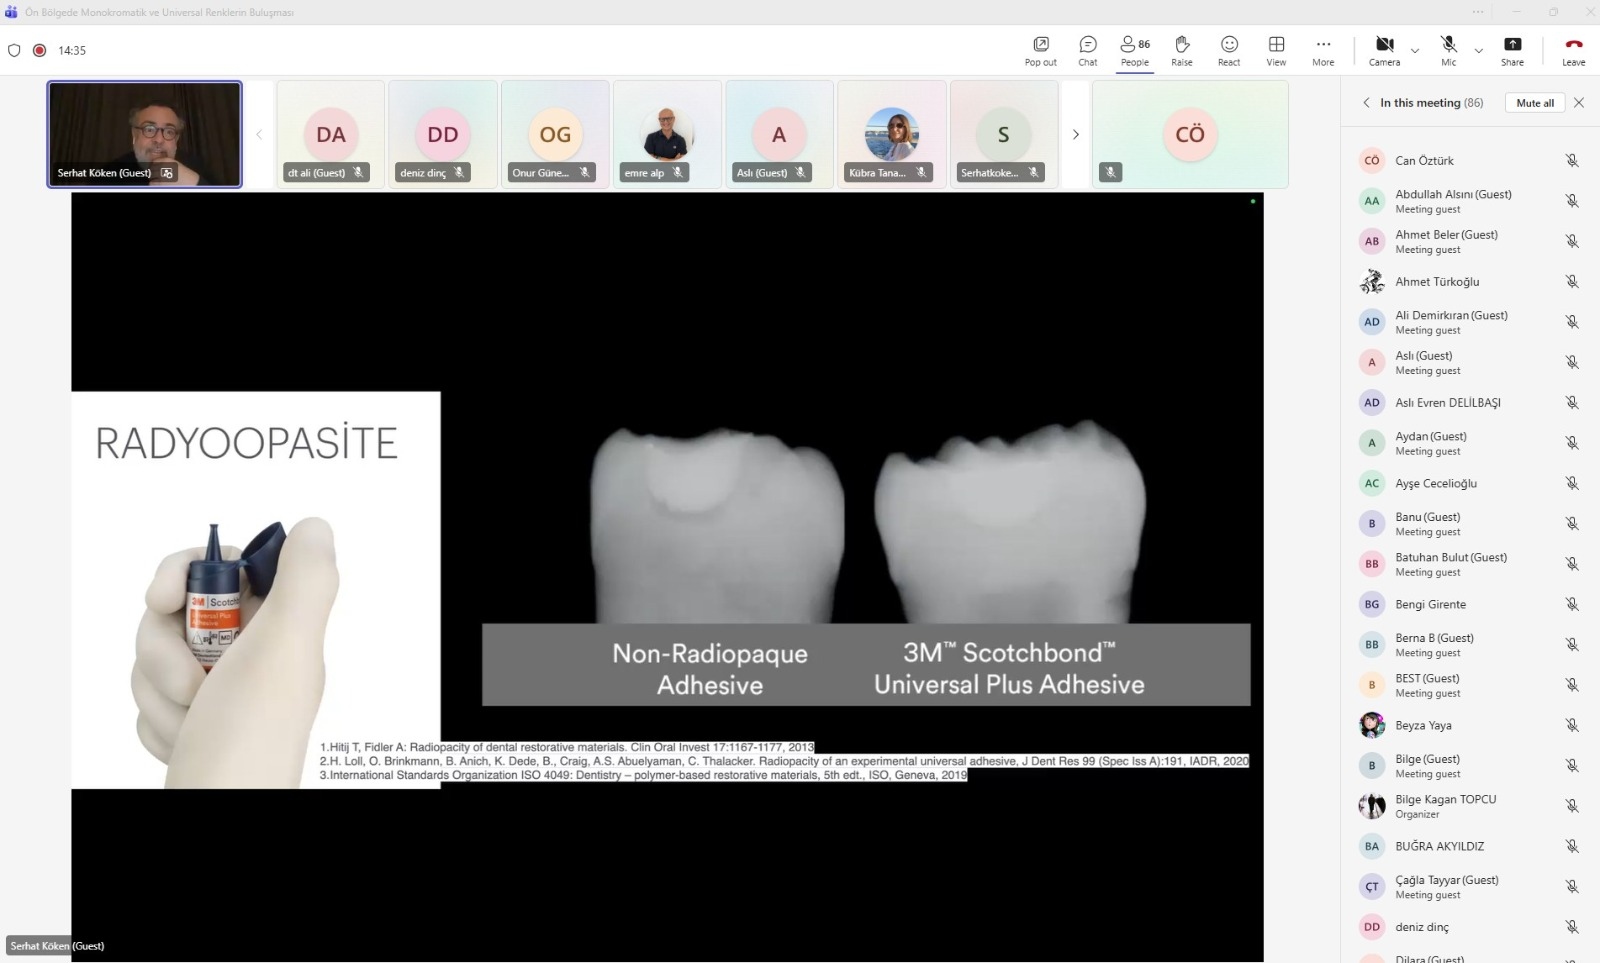Open the React emoji menu
Image resolution: width=1600 pixels, height=963 pixels.
point(1229,50)
